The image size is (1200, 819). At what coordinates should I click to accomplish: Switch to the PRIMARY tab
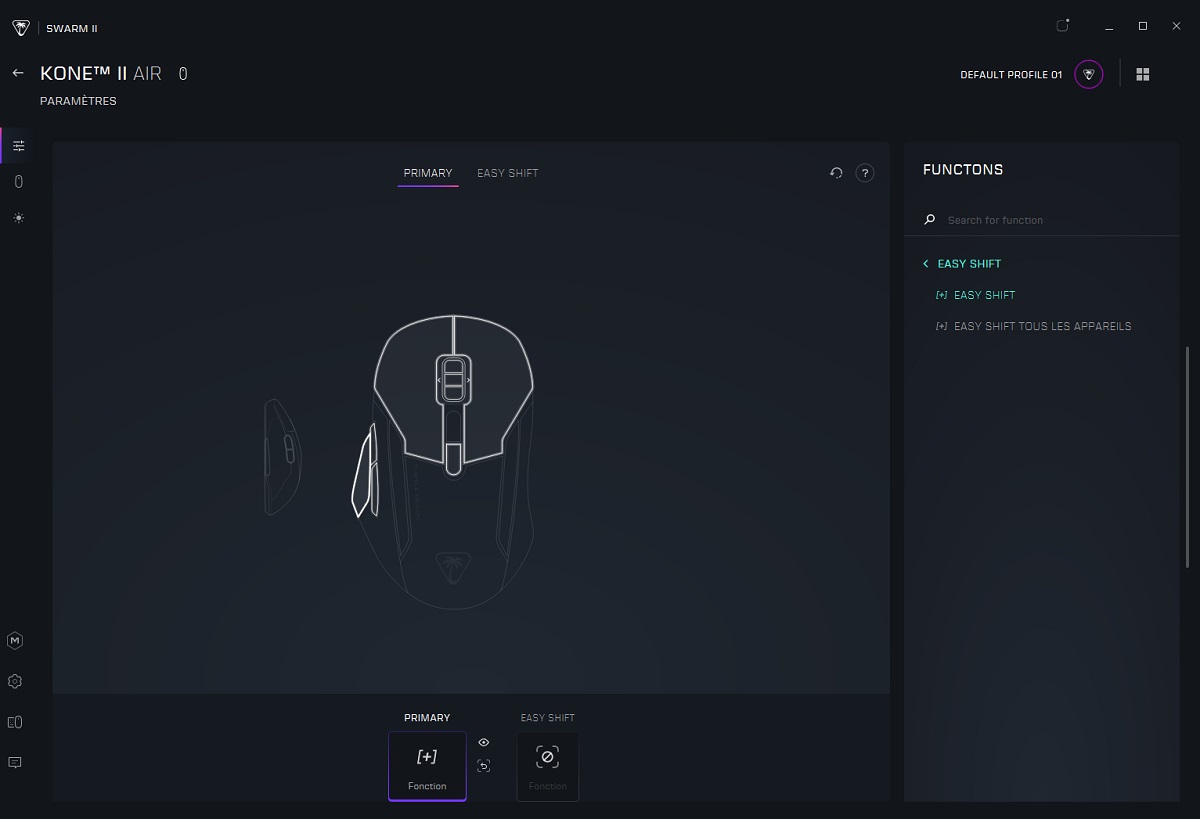pyautogui.click(x=428, y=173)
